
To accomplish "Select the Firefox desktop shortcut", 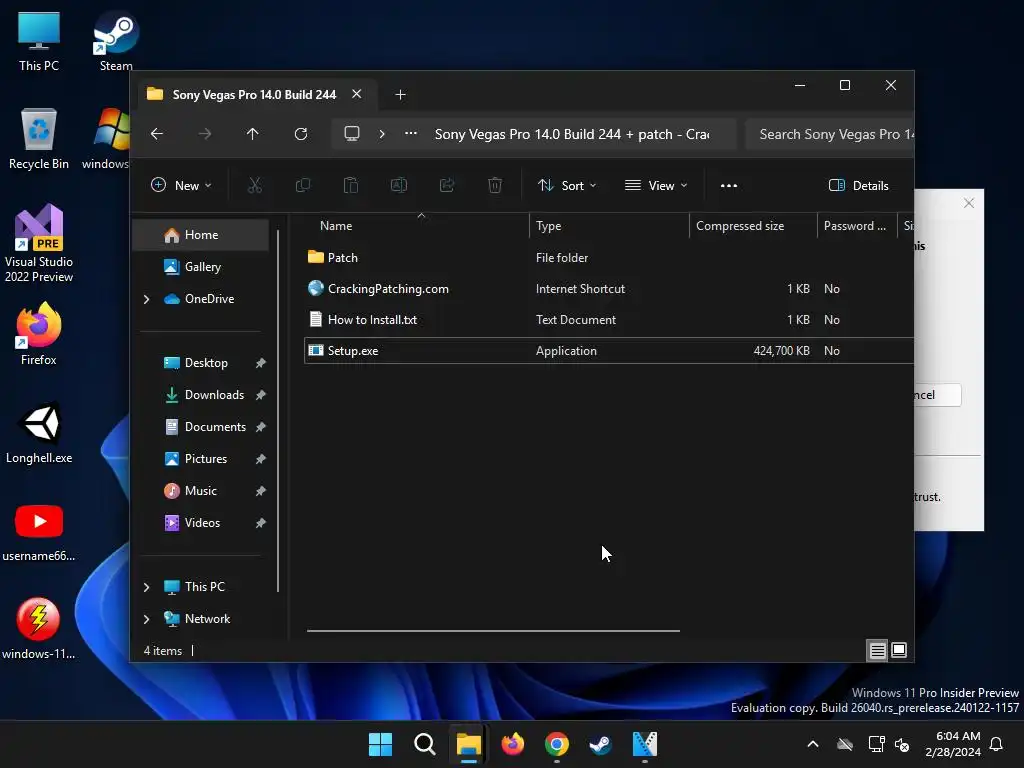I will pos(39,333).
